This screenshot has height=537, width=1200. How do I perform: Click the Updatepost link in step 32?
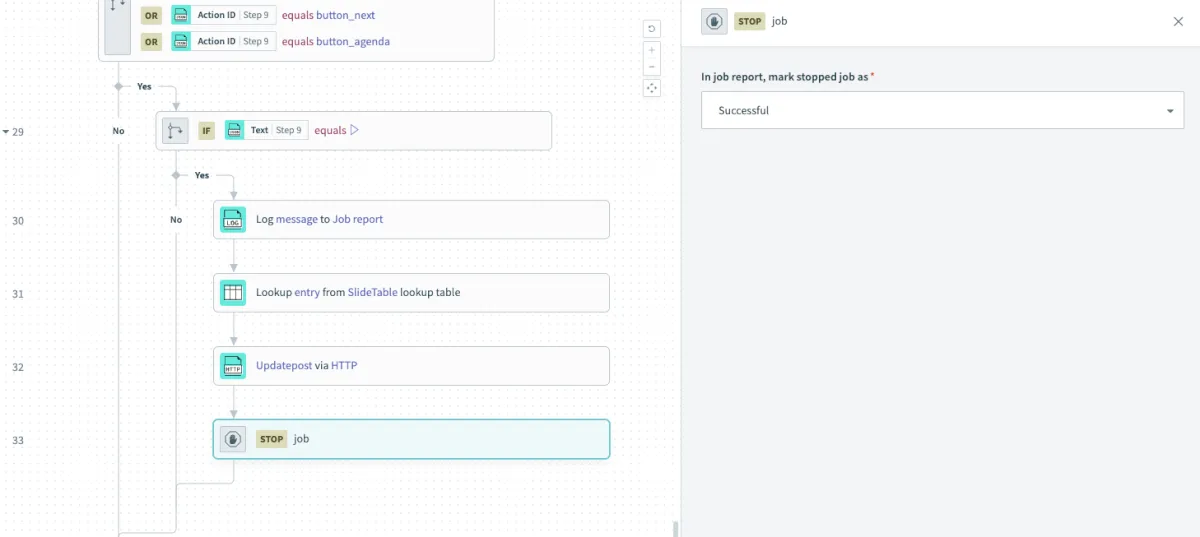(x=284, y=365)
